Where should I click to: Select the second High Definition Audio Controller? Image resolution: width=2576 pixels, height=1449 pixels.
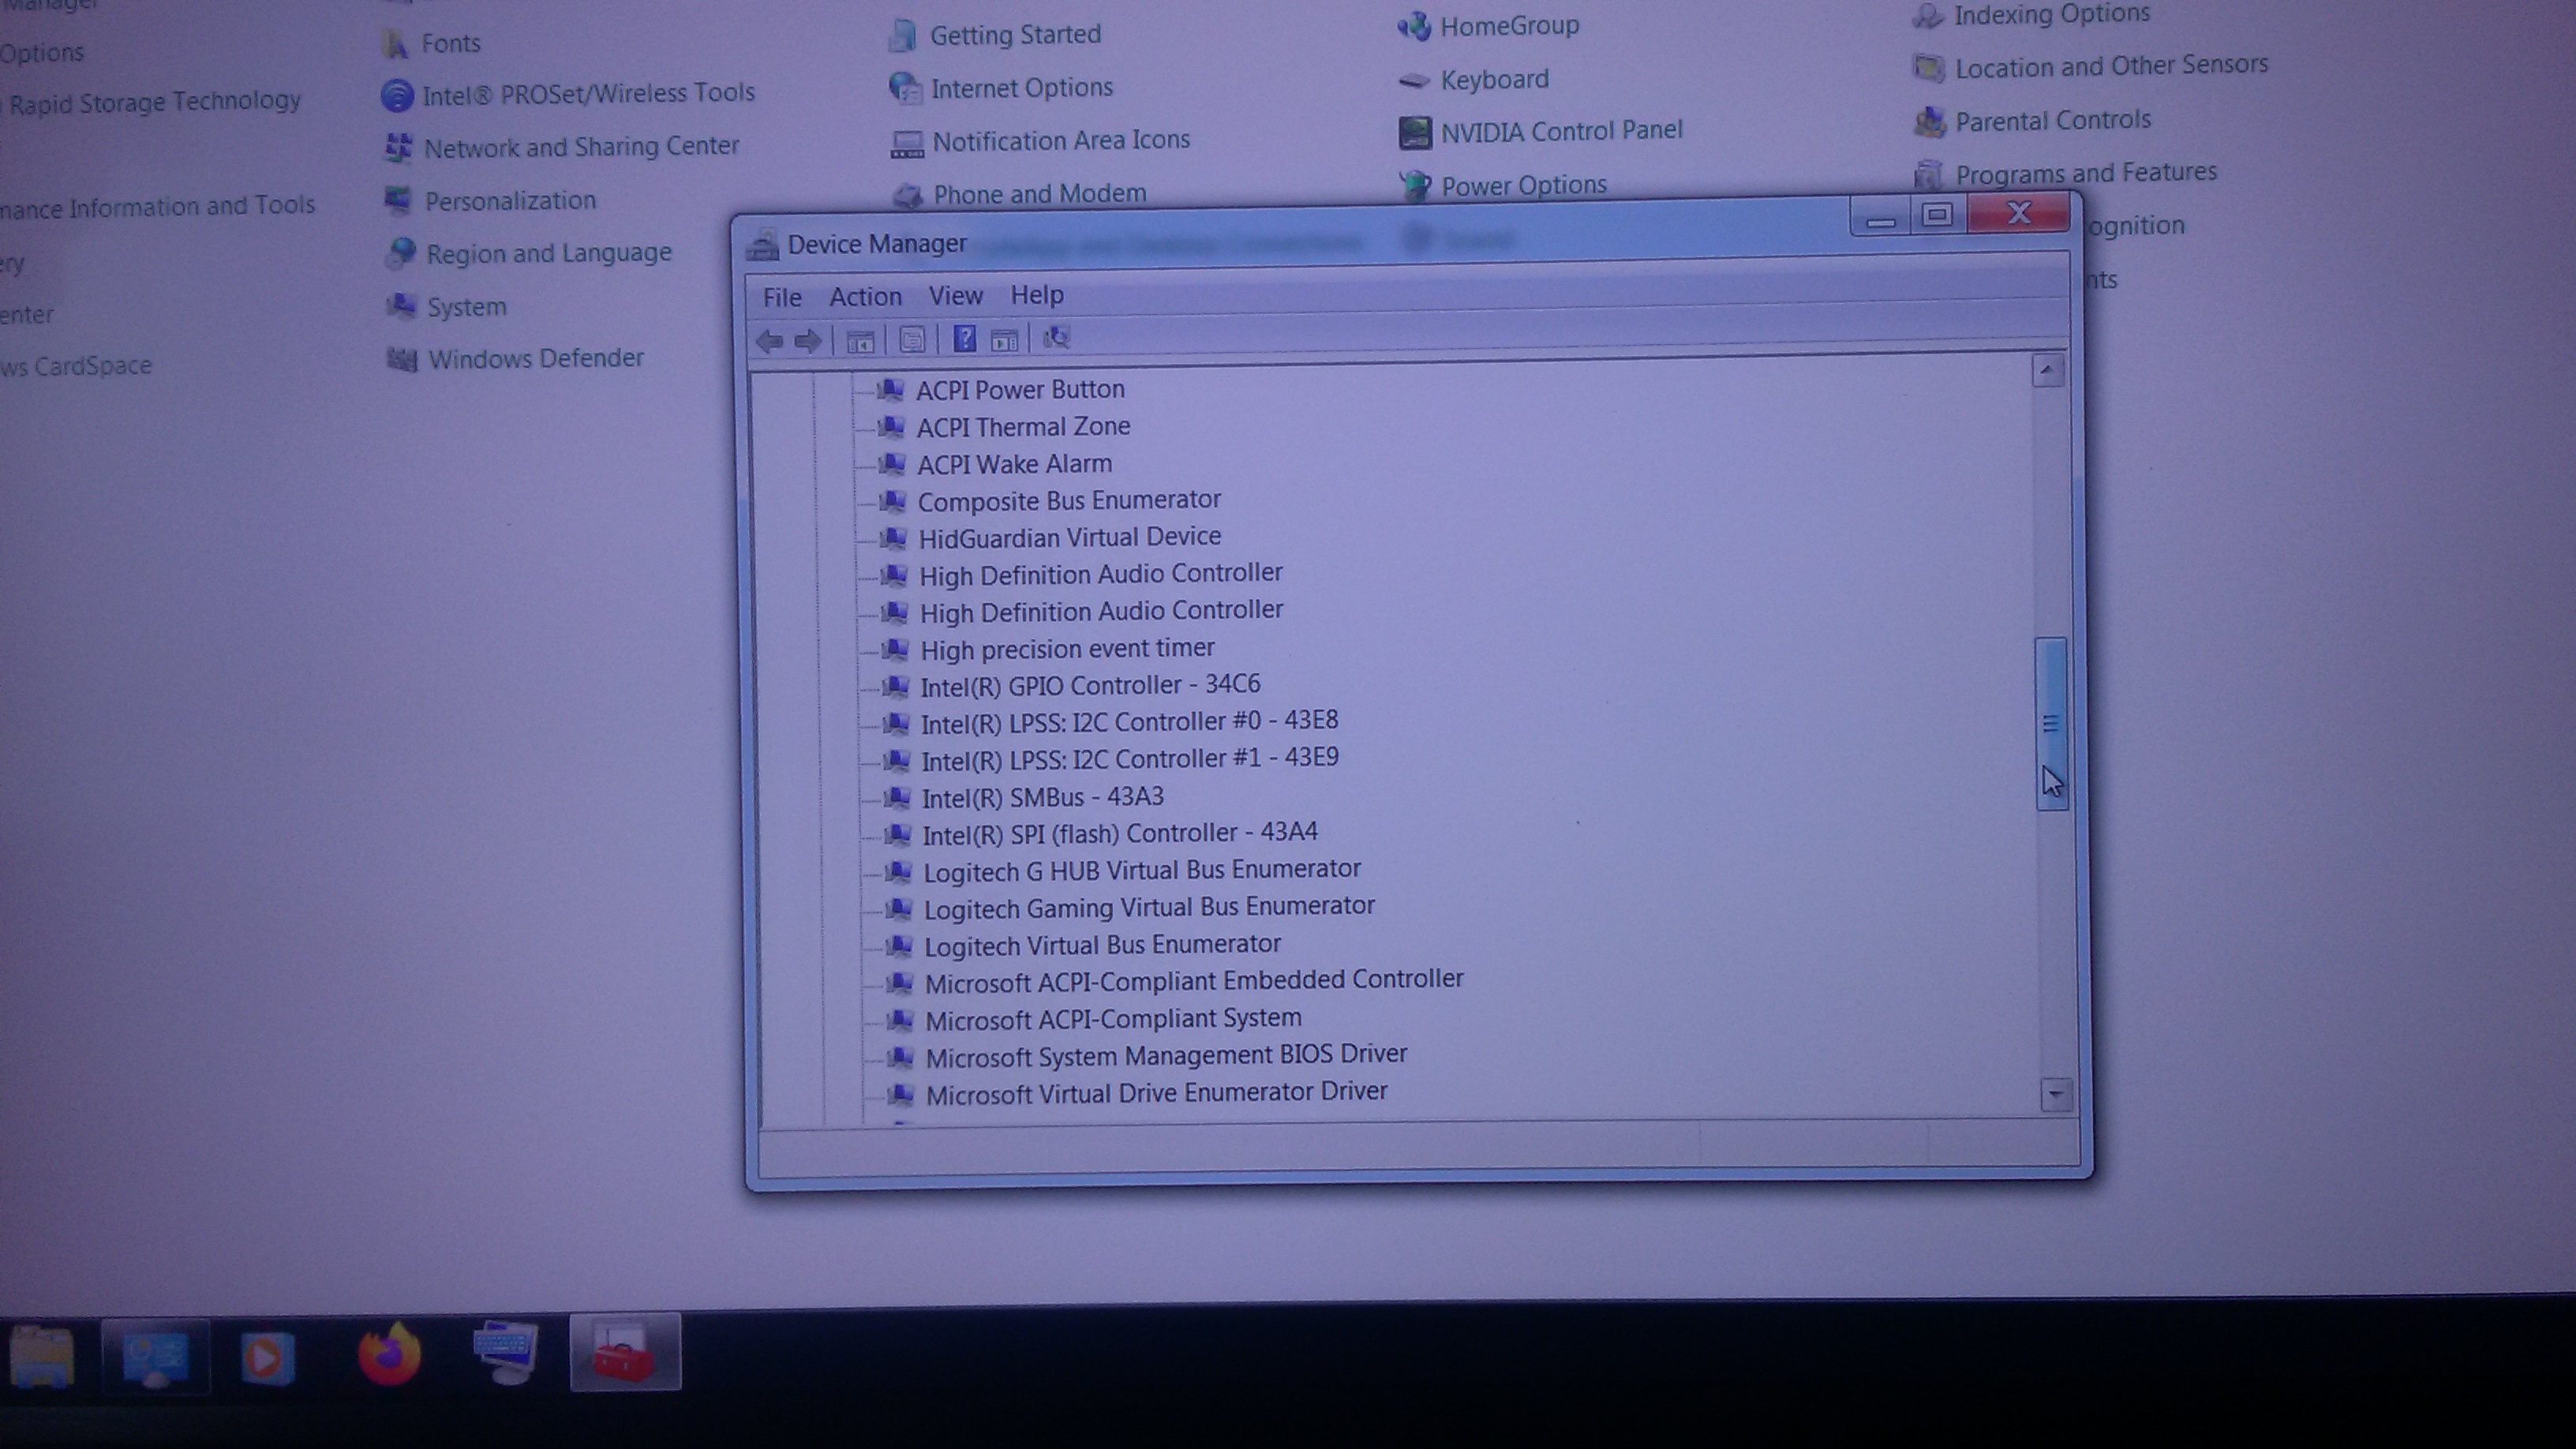pyautogui.click(x=1101, y=611)
